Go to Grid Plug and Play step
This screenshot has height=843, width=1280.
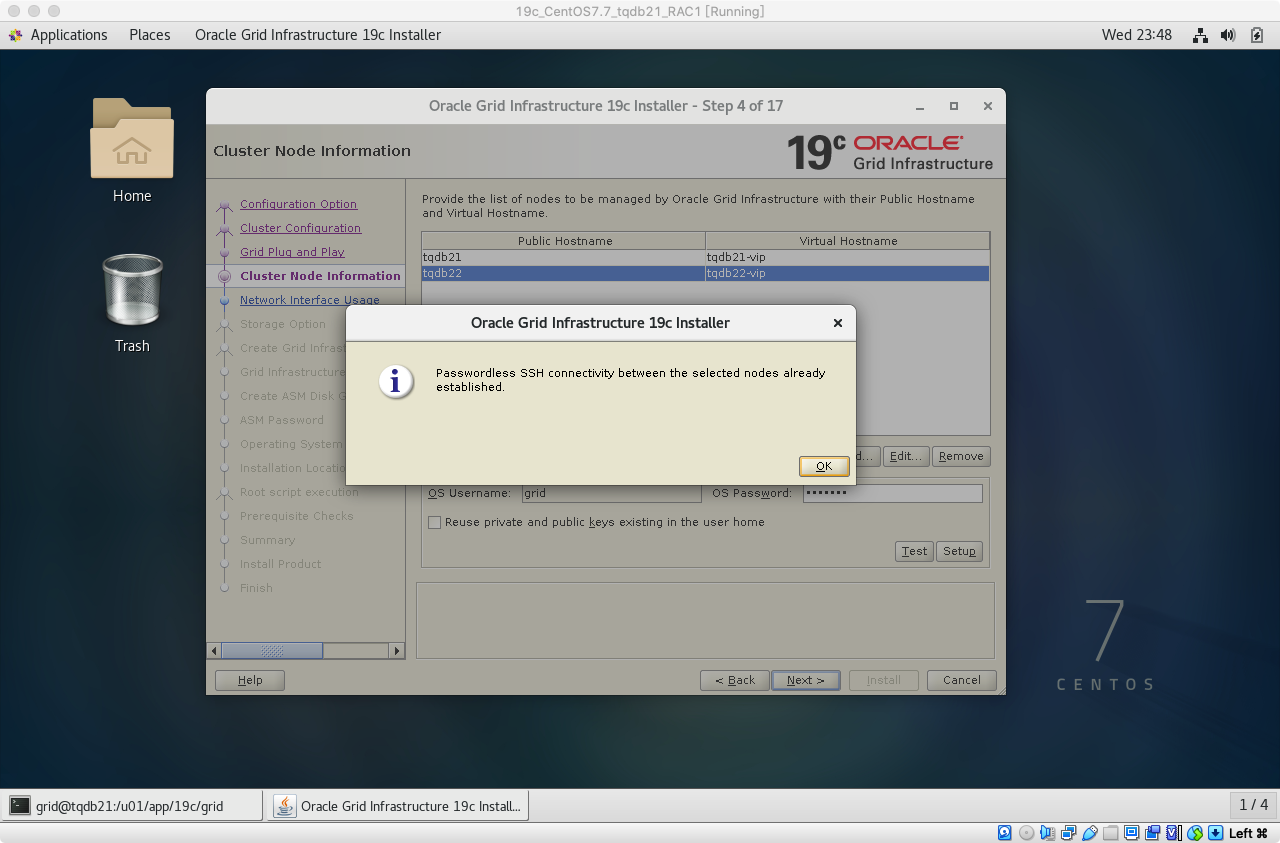pos(292,252)
